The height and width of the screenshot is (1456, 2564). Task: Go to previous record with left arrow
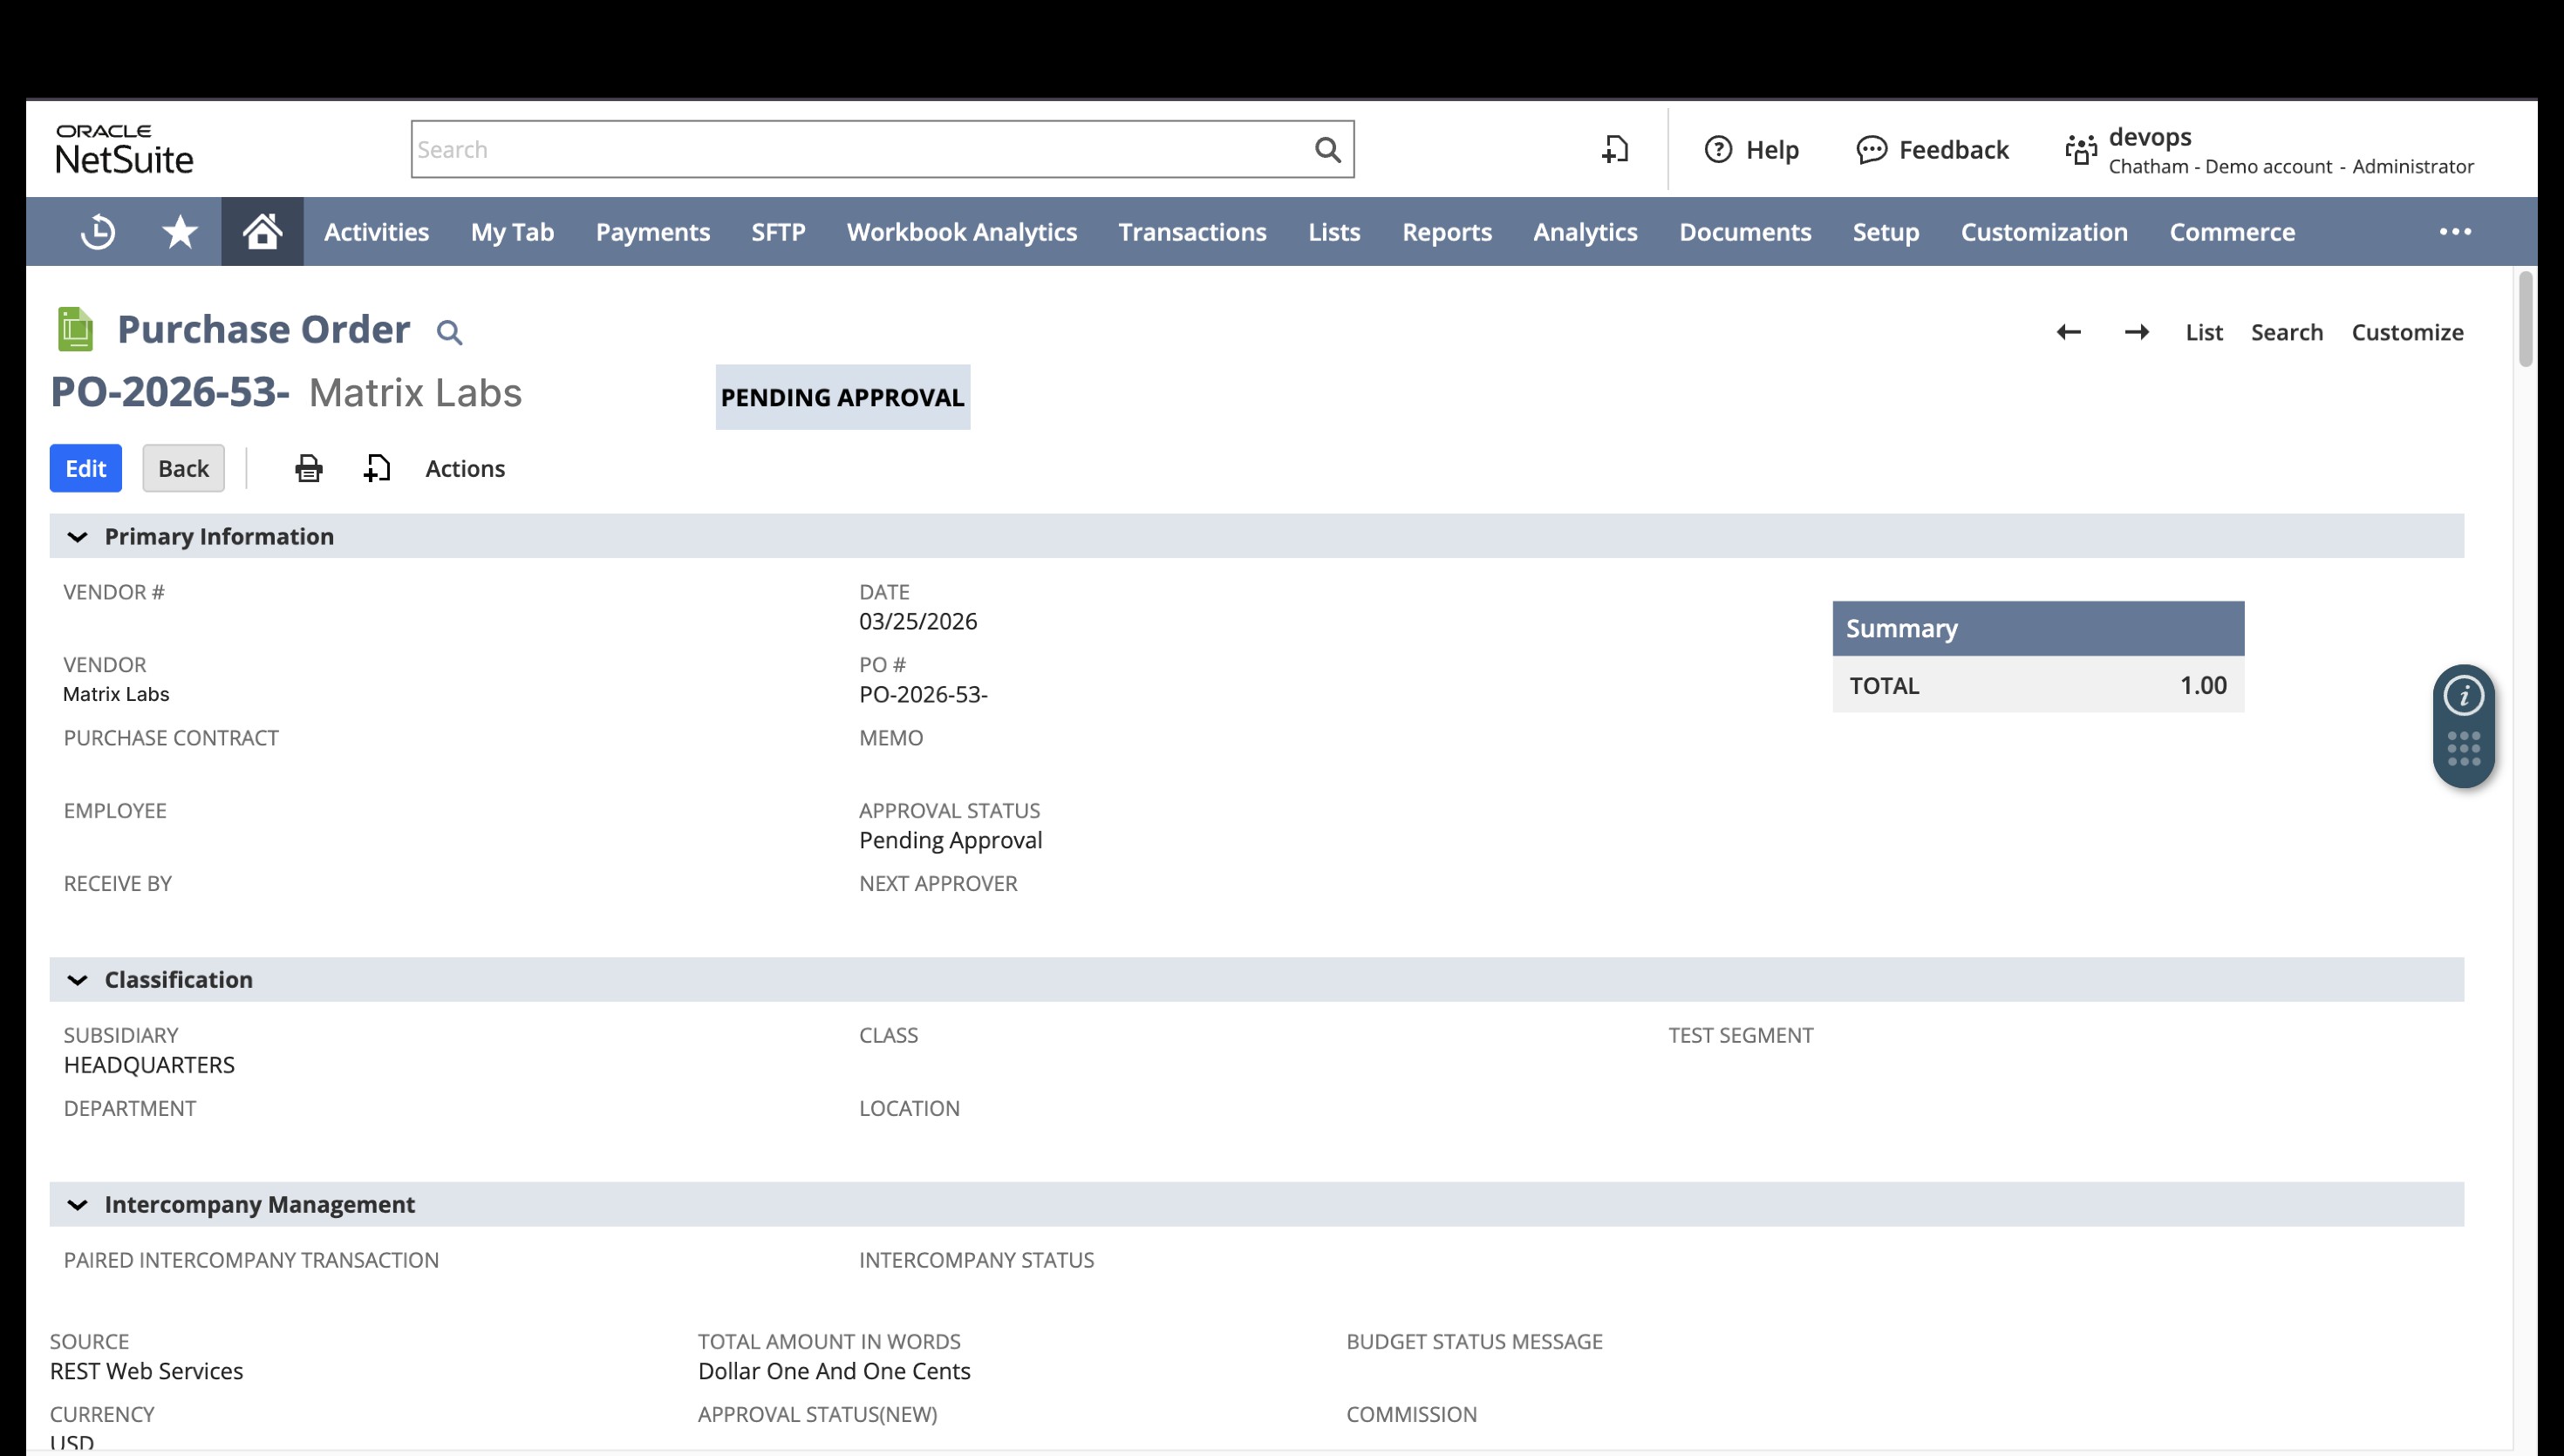point(2069,332)
